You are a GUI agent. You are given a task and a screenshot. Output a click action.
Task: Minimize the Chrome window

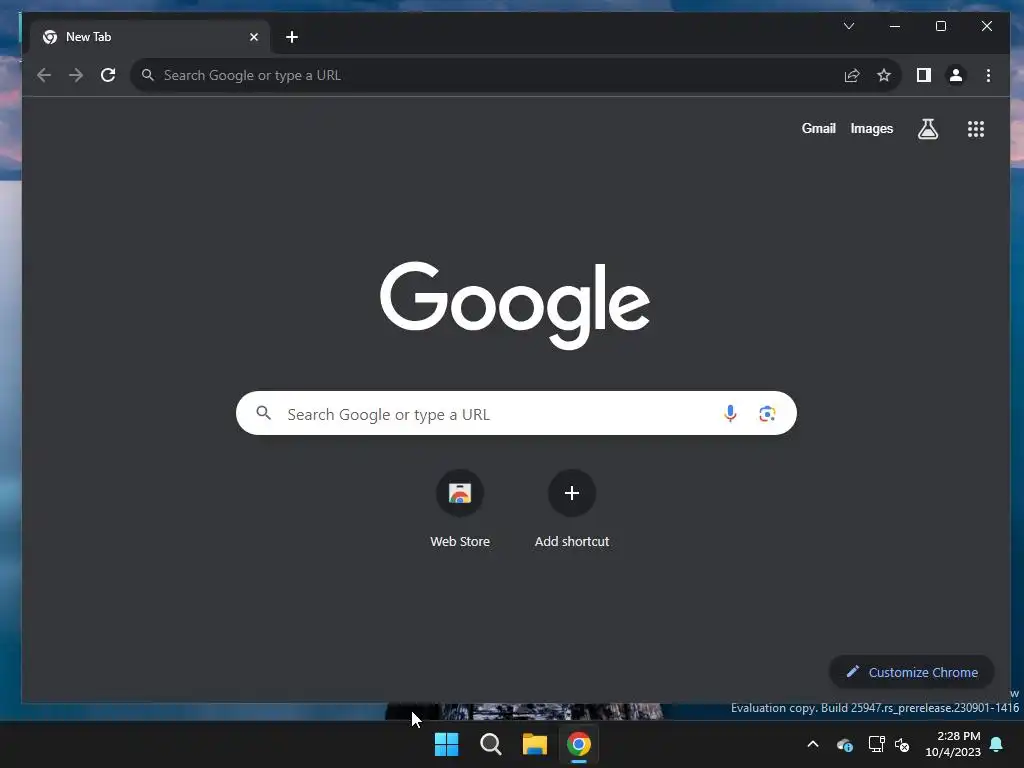895,26
